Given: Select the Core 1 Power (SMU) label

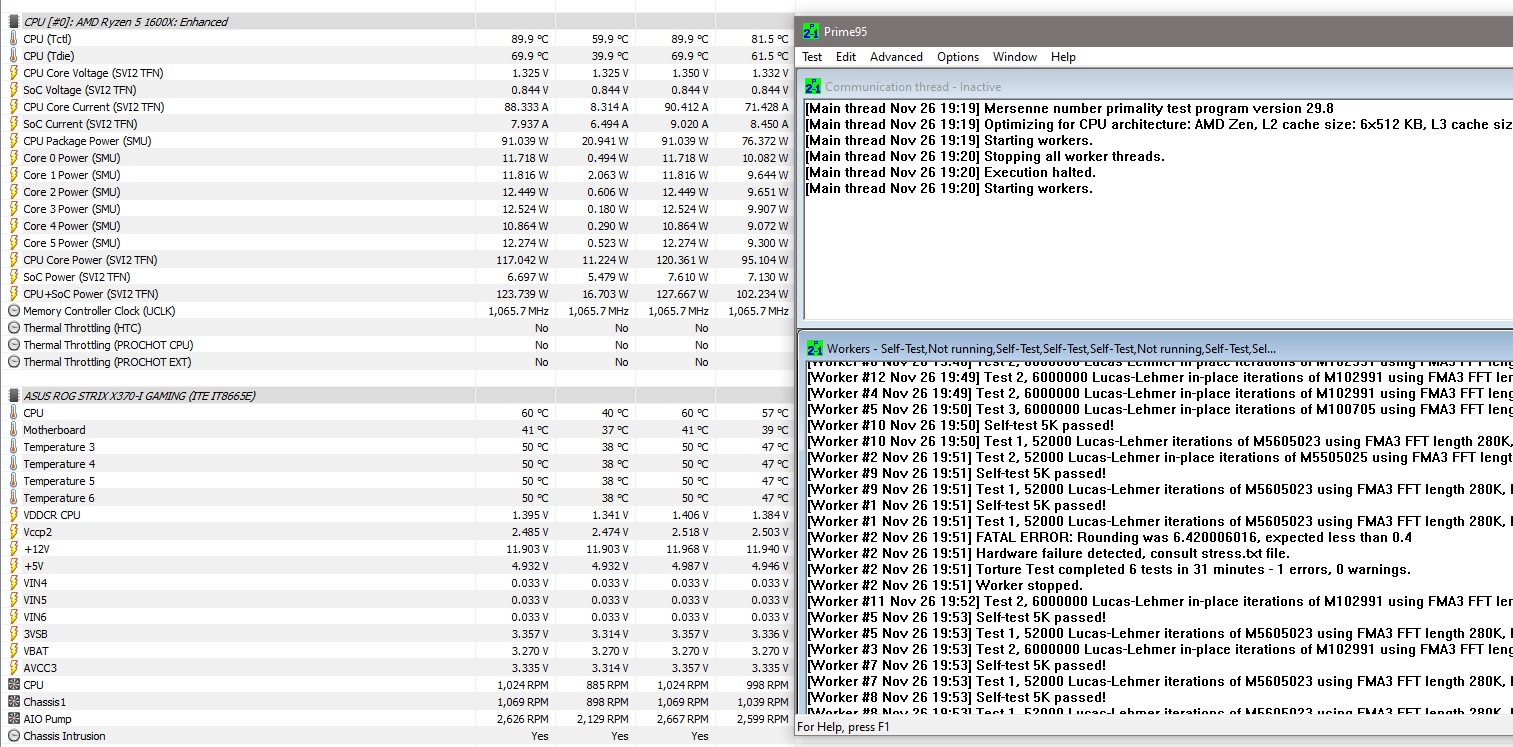Looking at the screenshot, I should 71,174.
